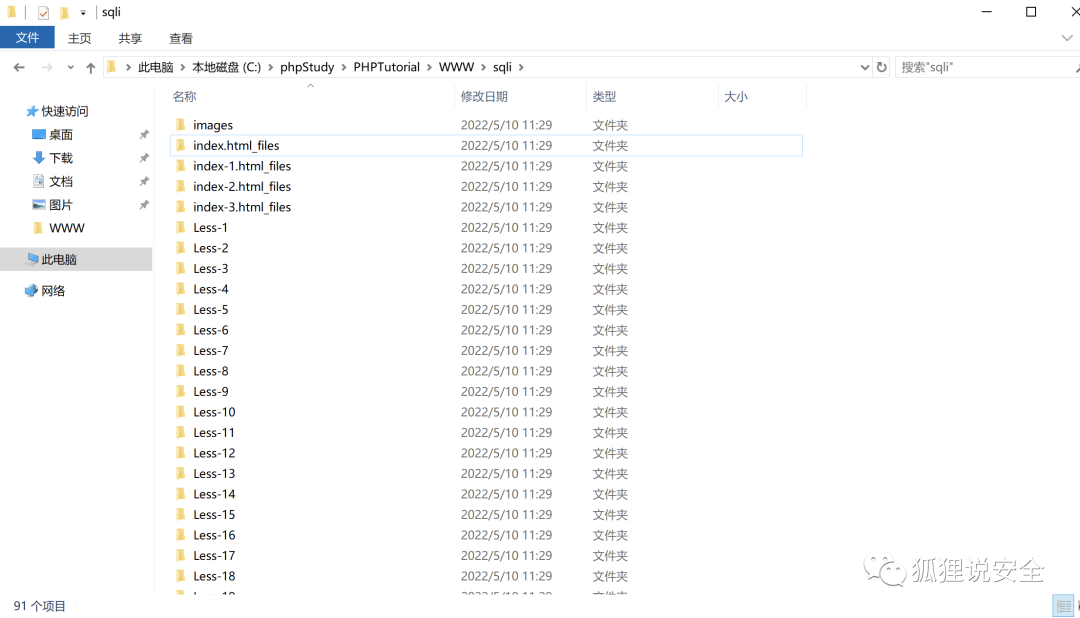The image size is (1080, 618).
Task: Click the New folder icon in title bar
Action: coord(64,12)
